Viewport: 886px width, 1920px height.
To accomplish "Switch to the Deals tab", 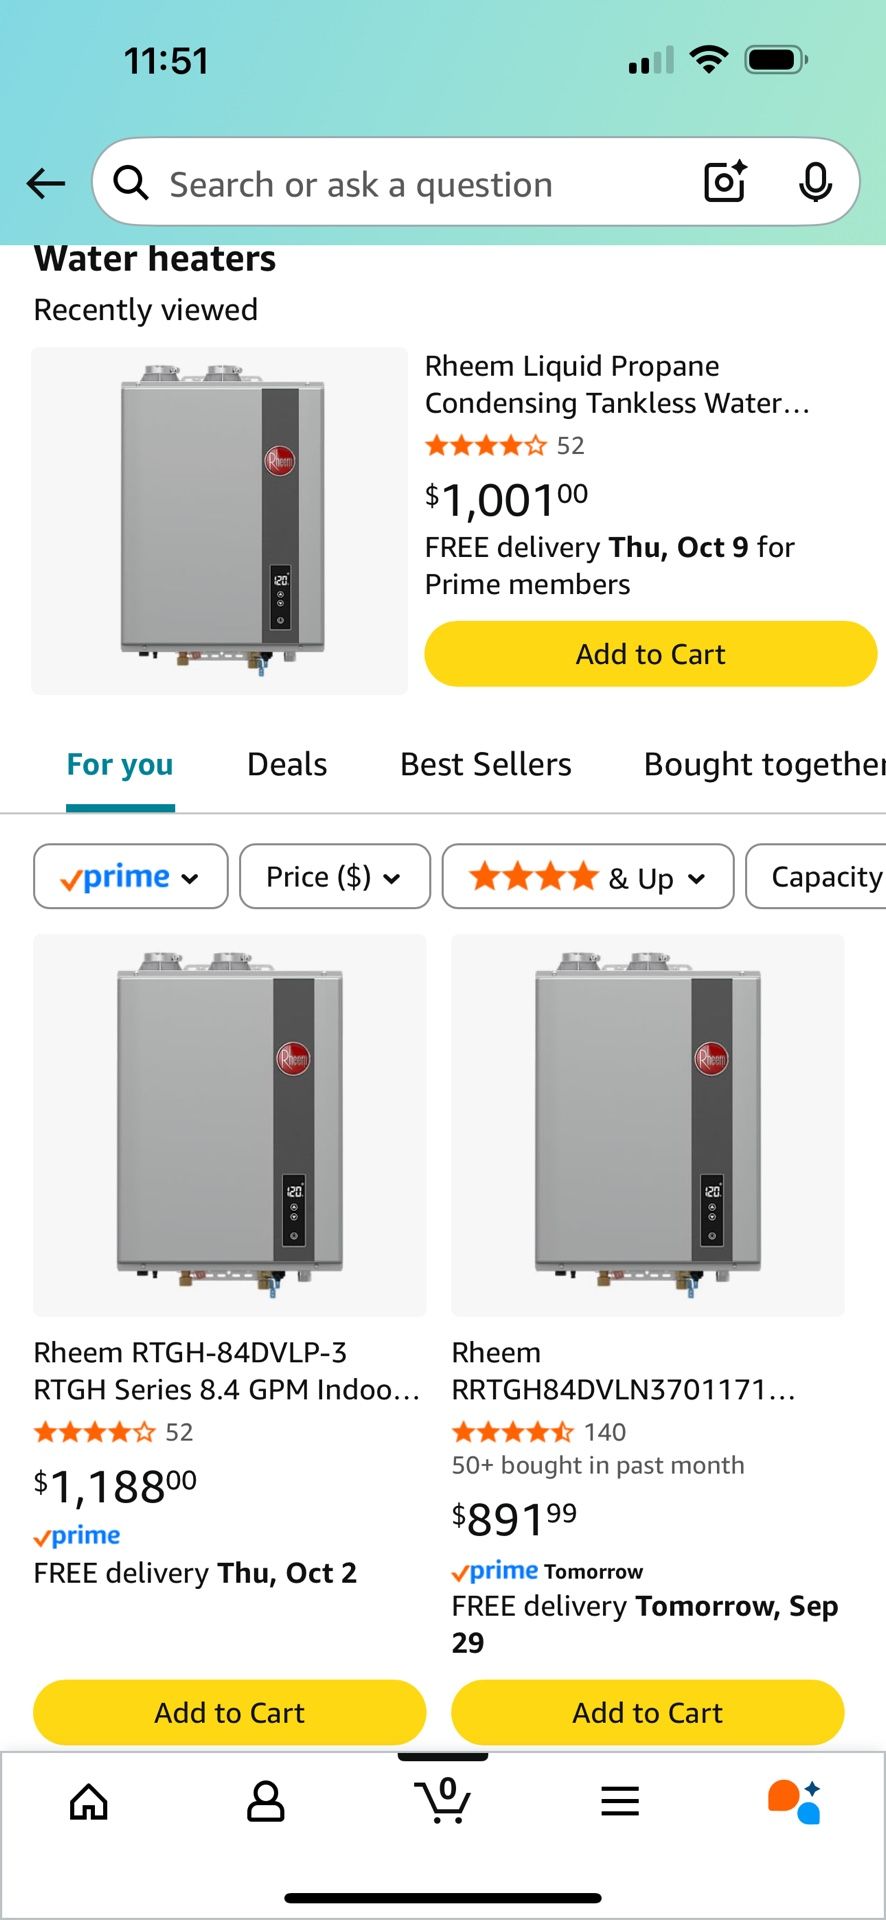I will [x=287, y=765].
